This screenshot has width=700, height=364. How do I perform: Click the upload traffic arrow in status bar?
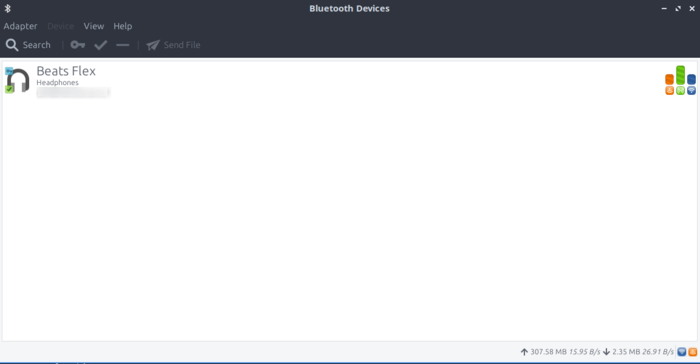click(x=524, y=352)
